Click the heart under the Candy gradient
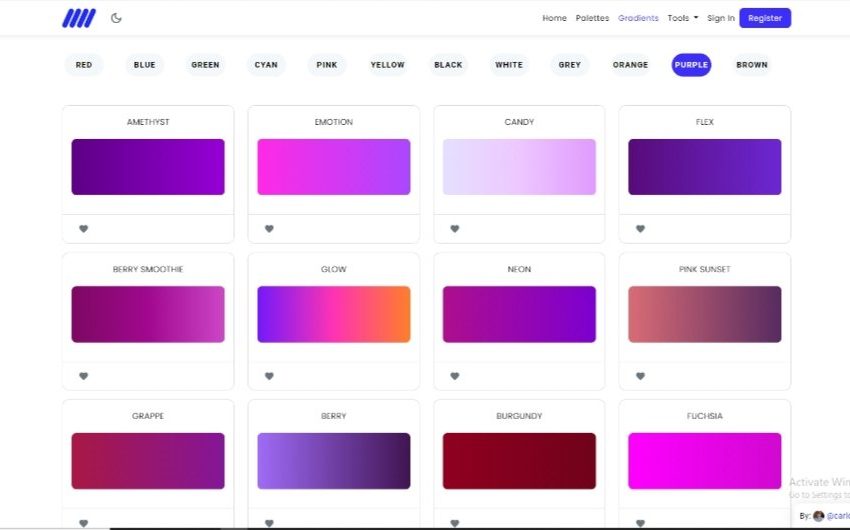This screenshot has height=530, width=850. [x=455, y=229]
